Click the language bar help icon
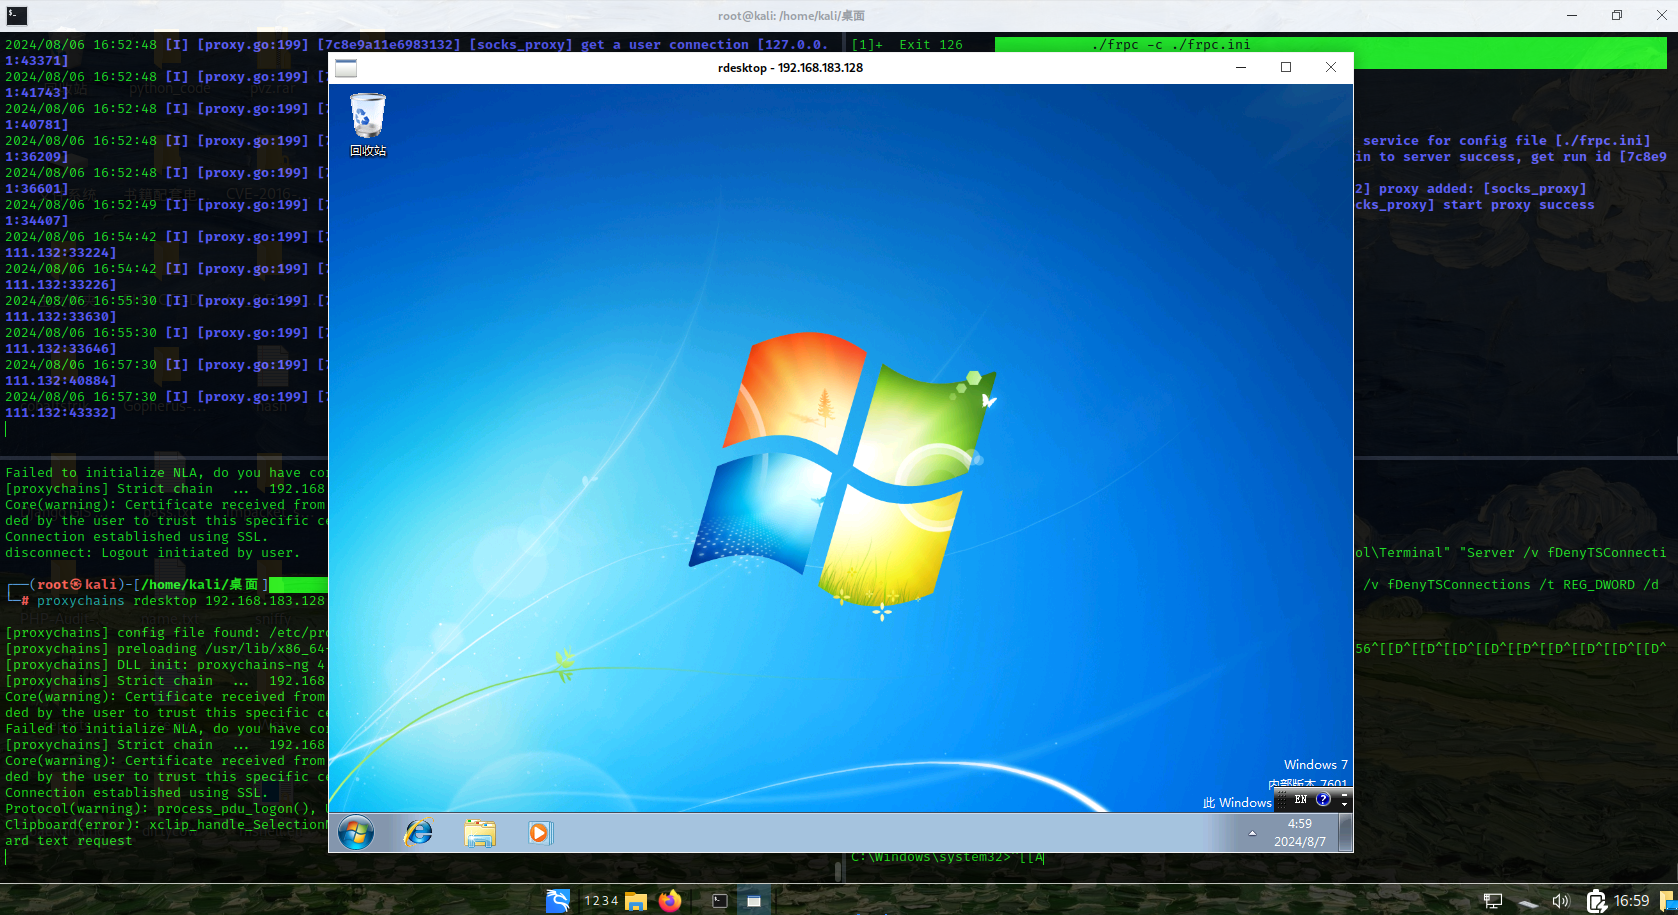The image size is (1678, 915). tap(1323, 799)
